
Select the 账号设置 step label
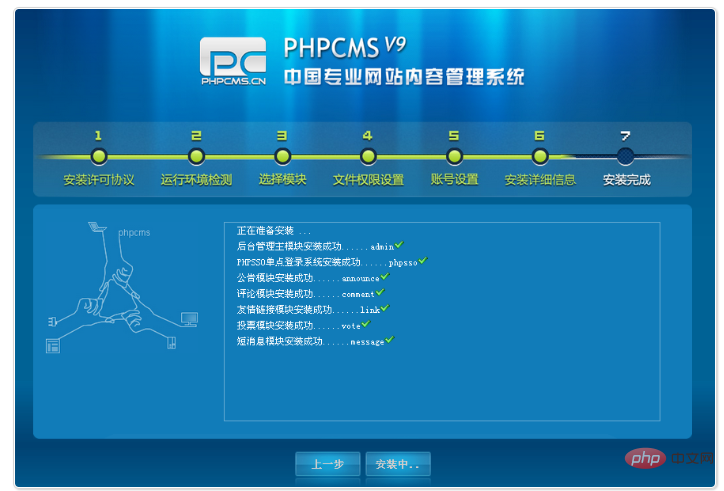[x=454, y=179]
